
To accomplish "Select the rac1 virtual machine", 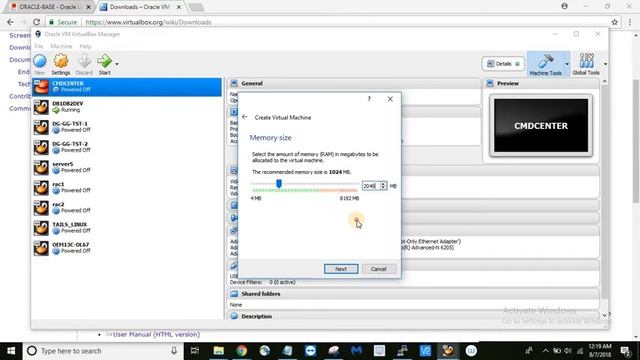I will tap(127, 187).
